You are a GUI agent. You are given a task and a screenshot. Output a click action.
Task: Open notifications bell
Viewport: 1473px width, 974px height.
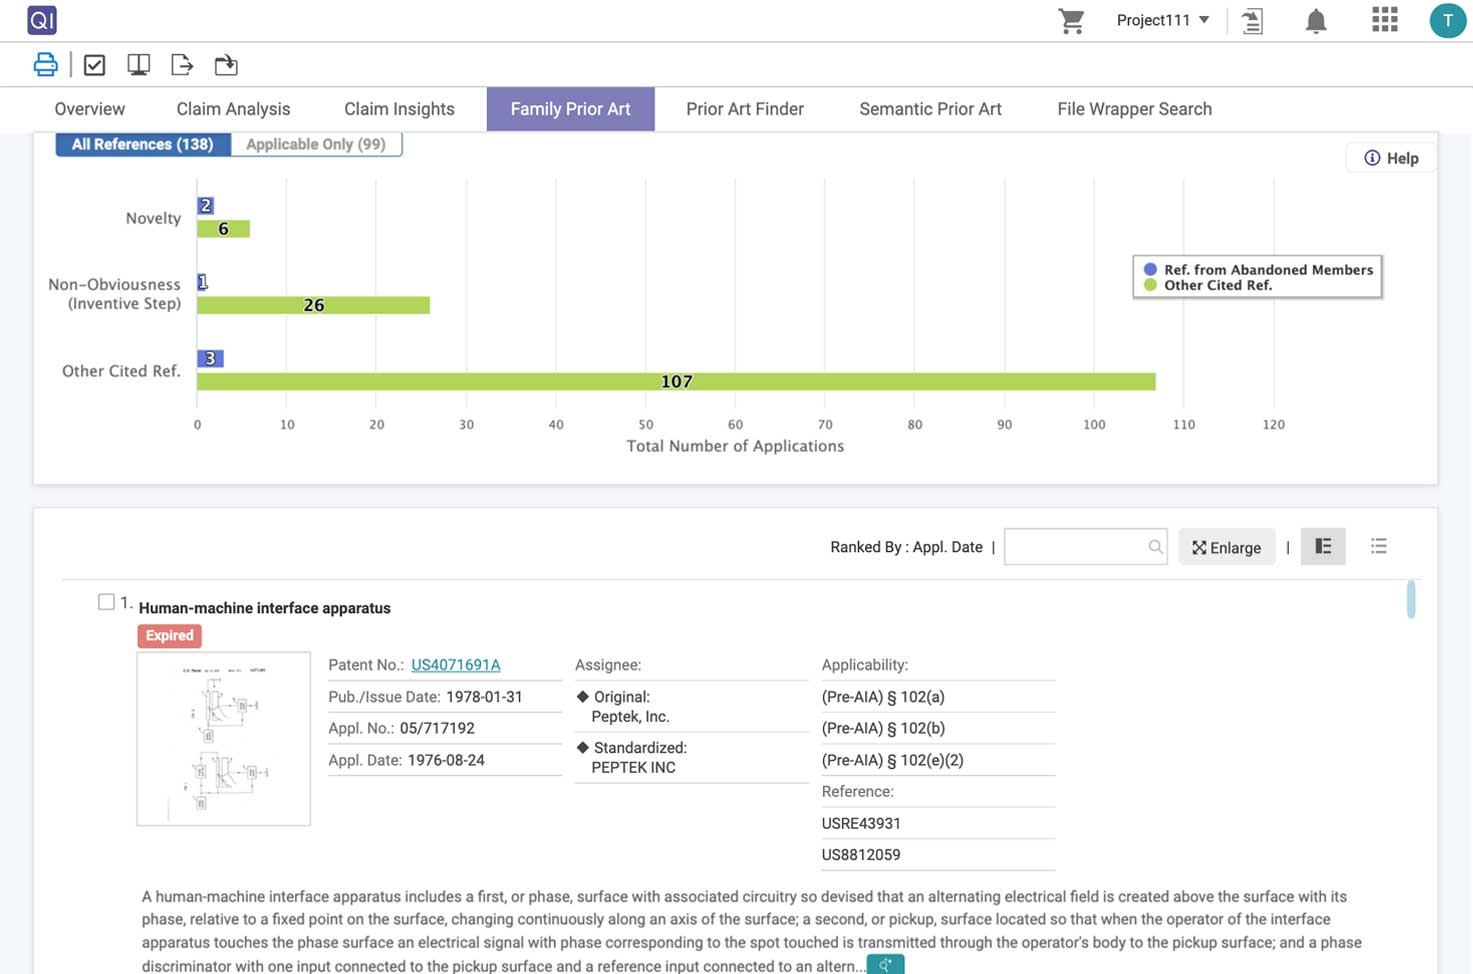click(x=1316, y=21)
